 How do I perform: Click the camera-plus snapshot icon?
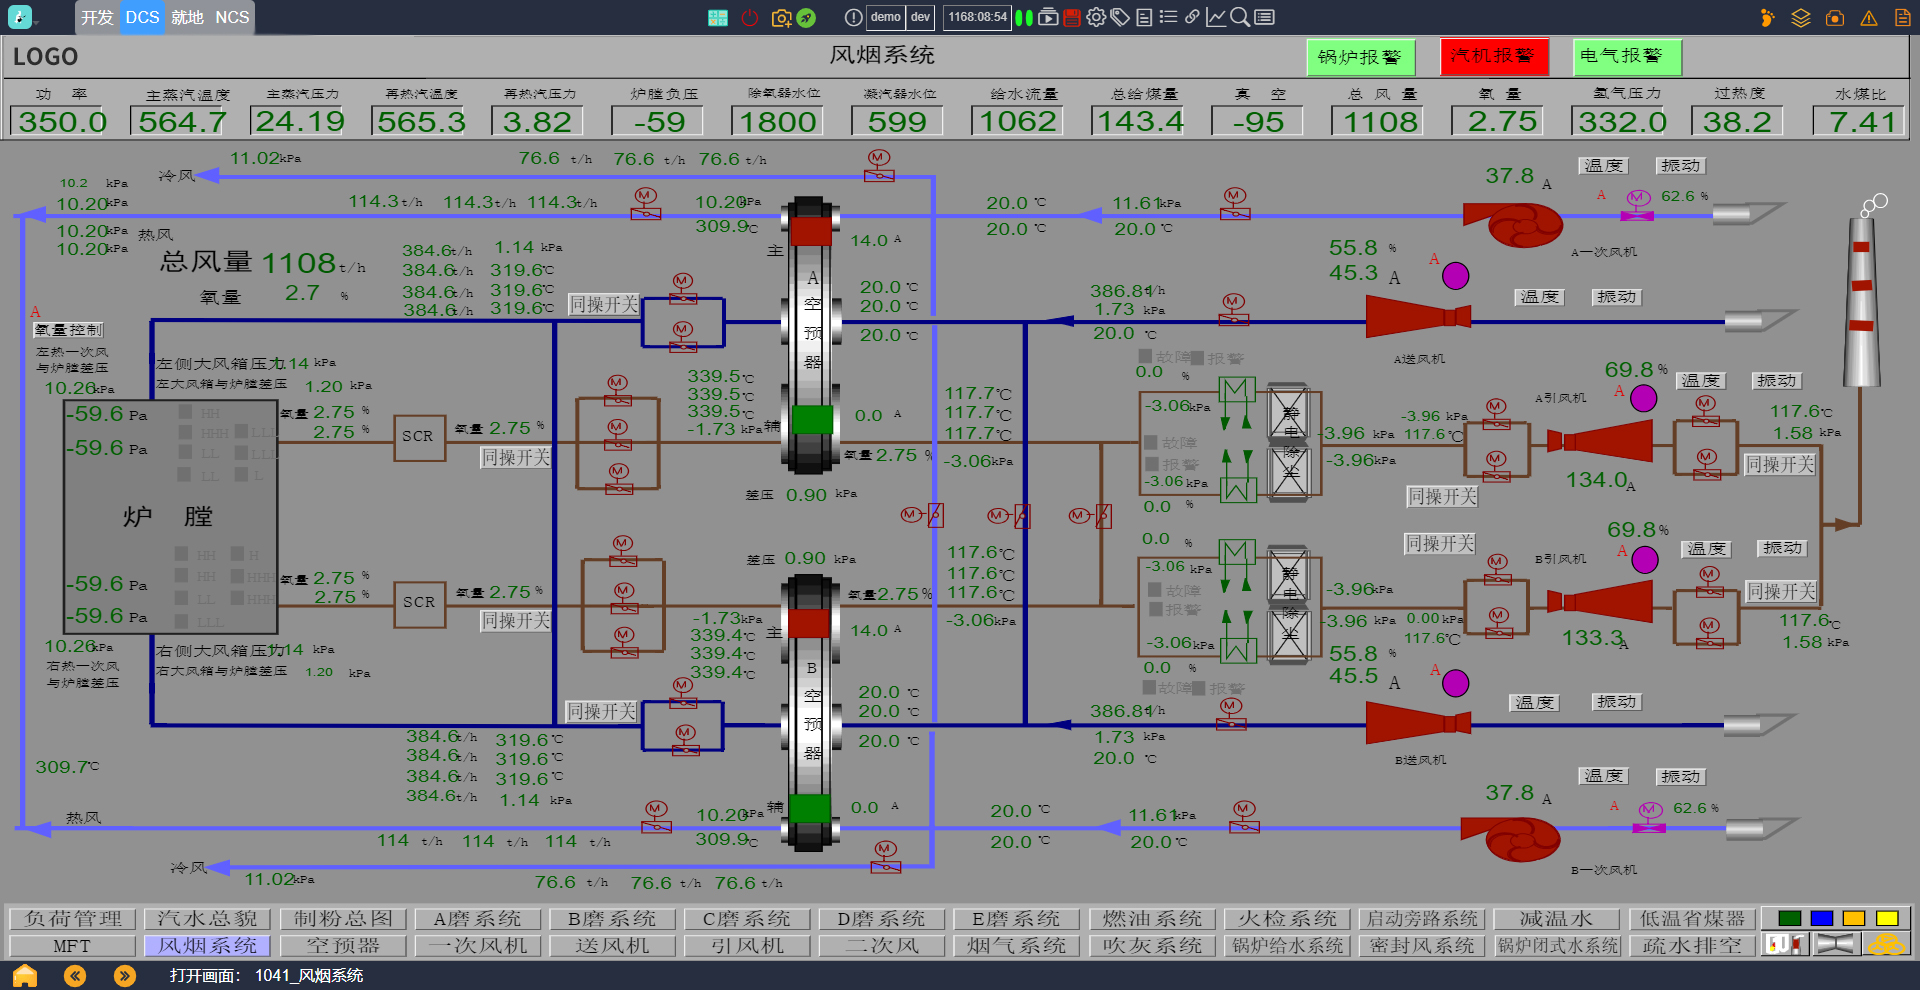click(x=781, y=17)
